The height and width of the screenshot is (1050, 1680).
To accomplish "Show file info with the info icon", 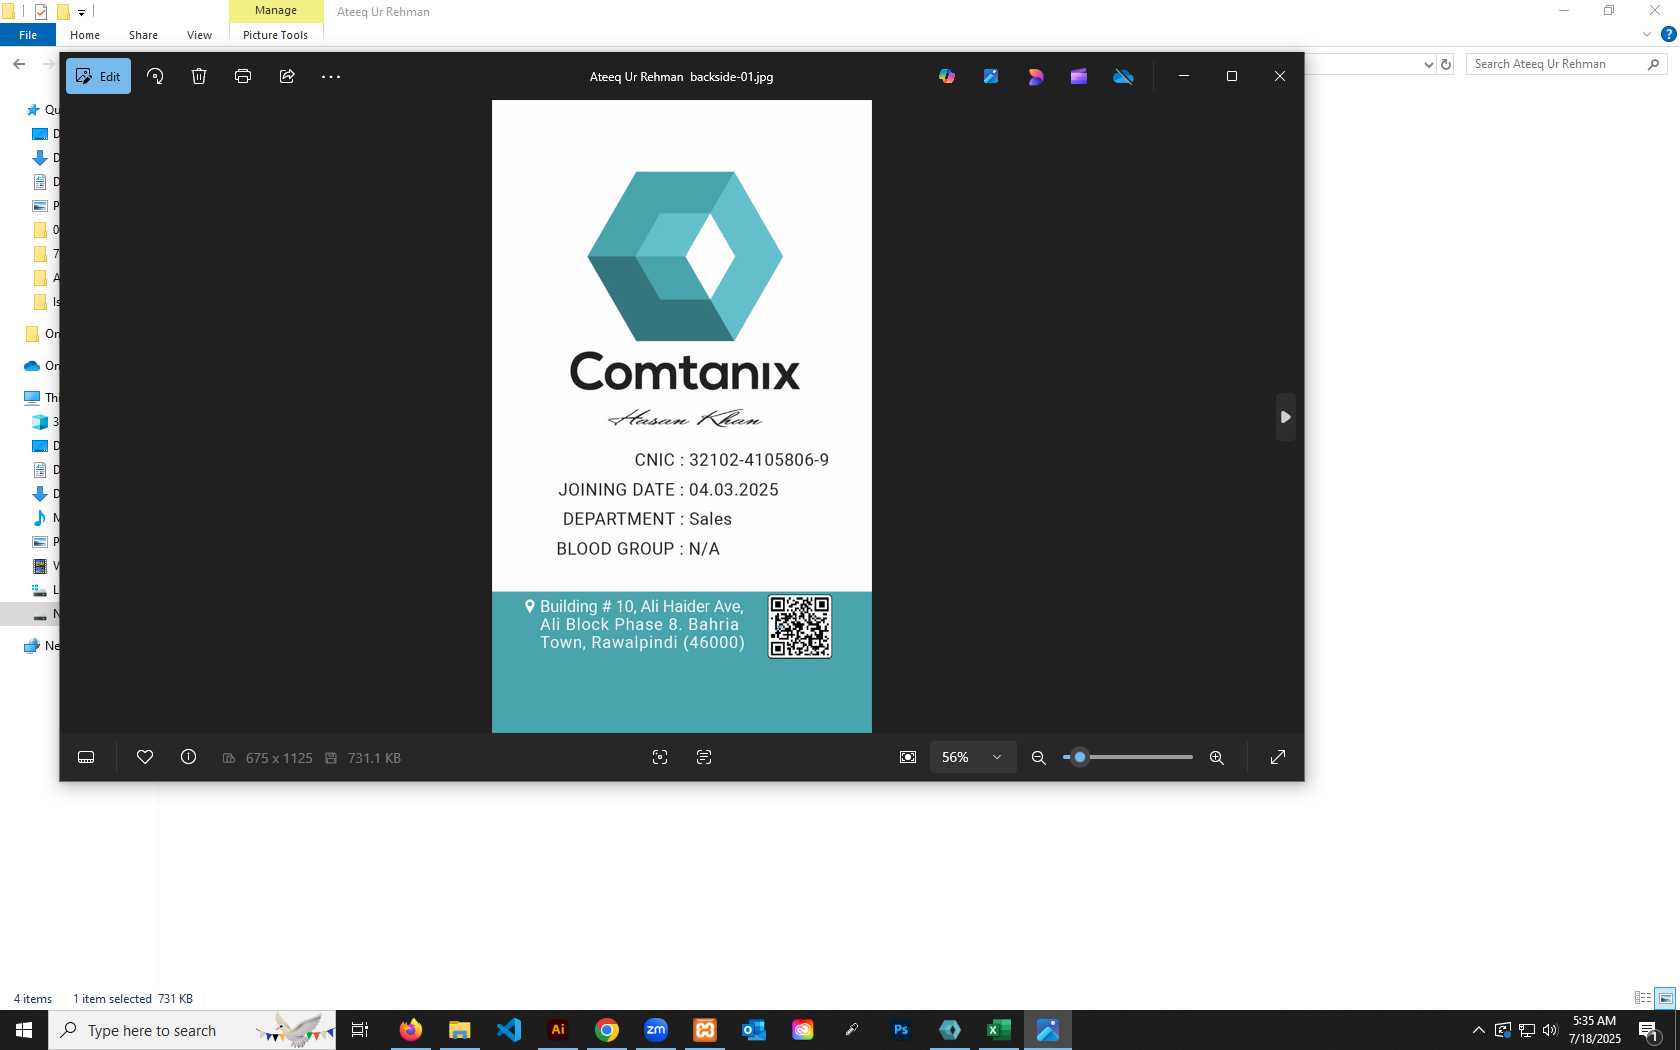I will (x=188, y=757).
